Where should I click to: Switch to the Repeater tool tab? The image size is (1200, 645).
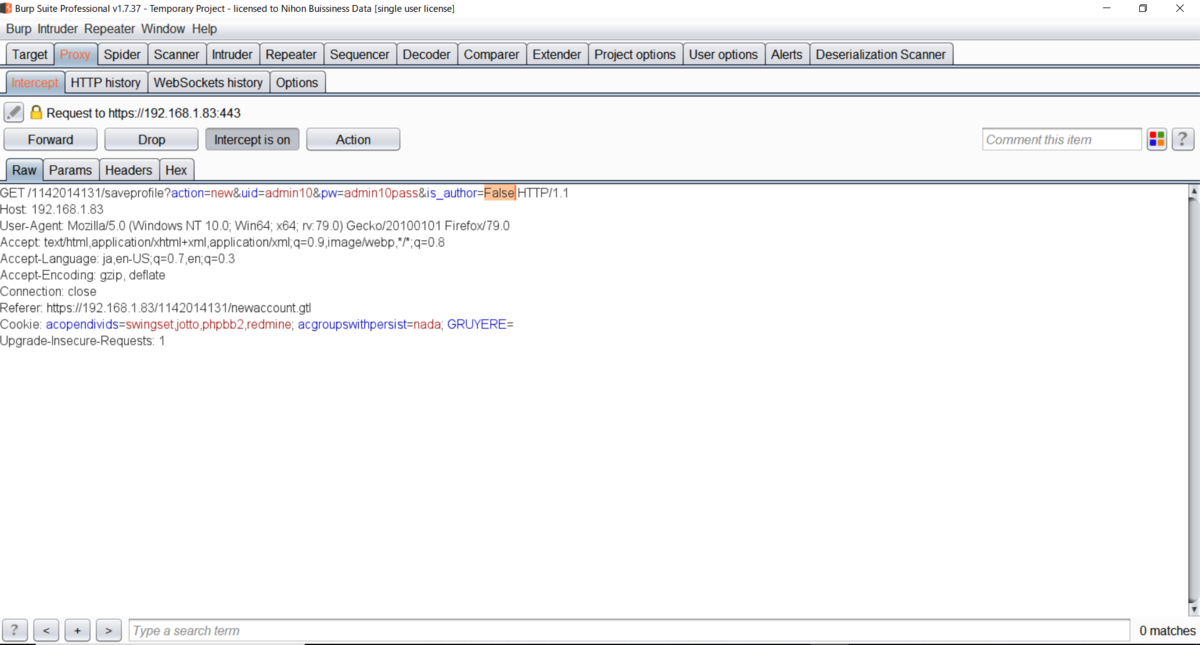[x=291, y=54]
